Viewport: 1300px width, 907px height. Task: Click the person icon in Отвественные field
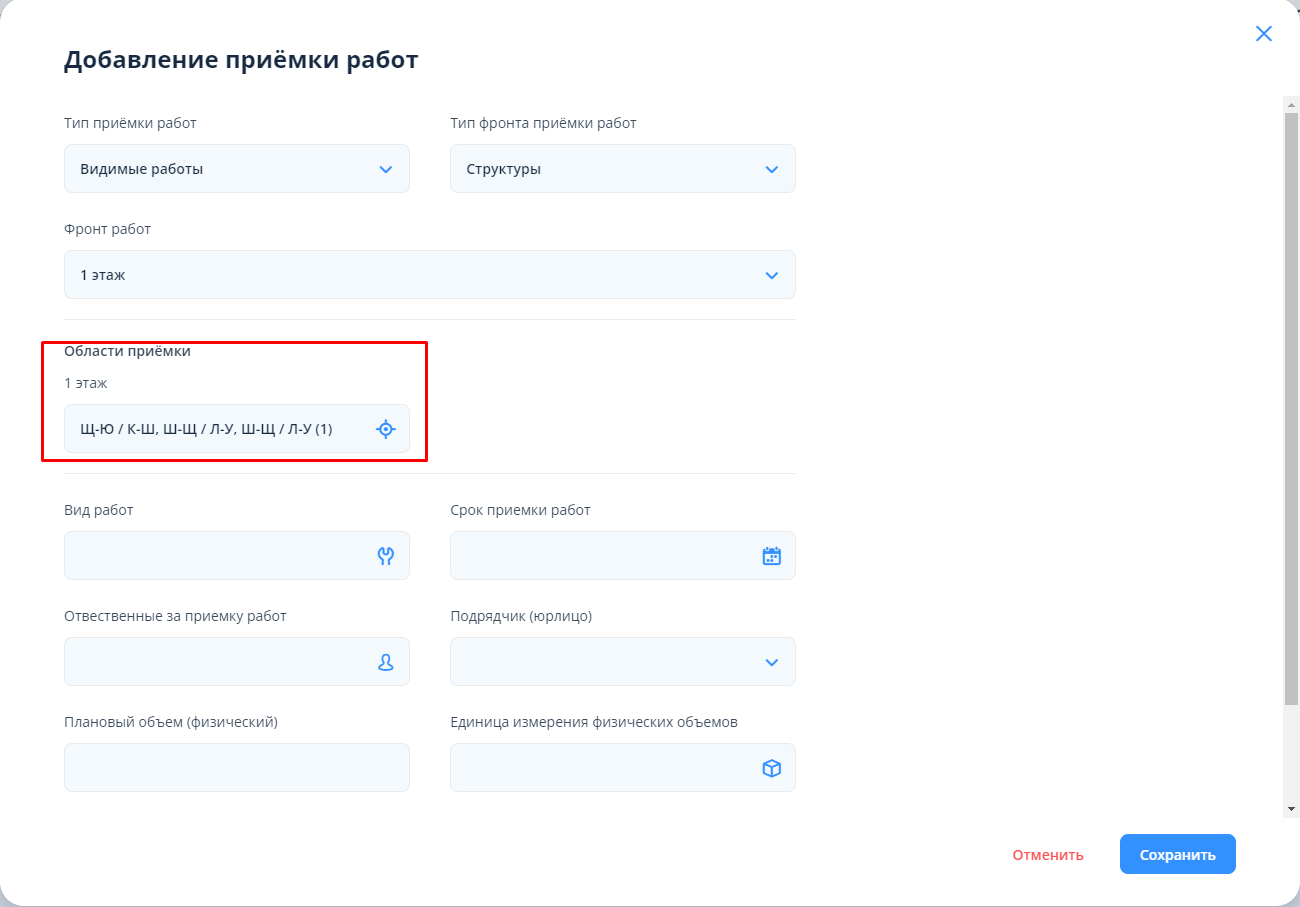coord(385,662)
